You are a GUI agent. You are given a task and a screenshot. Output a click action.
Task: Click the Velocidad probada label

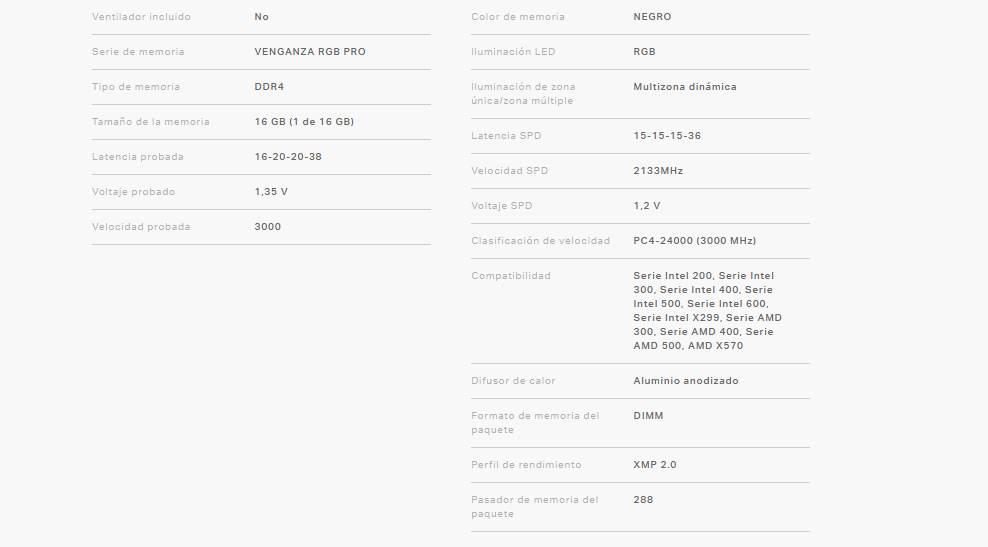(x=141, y=227)
